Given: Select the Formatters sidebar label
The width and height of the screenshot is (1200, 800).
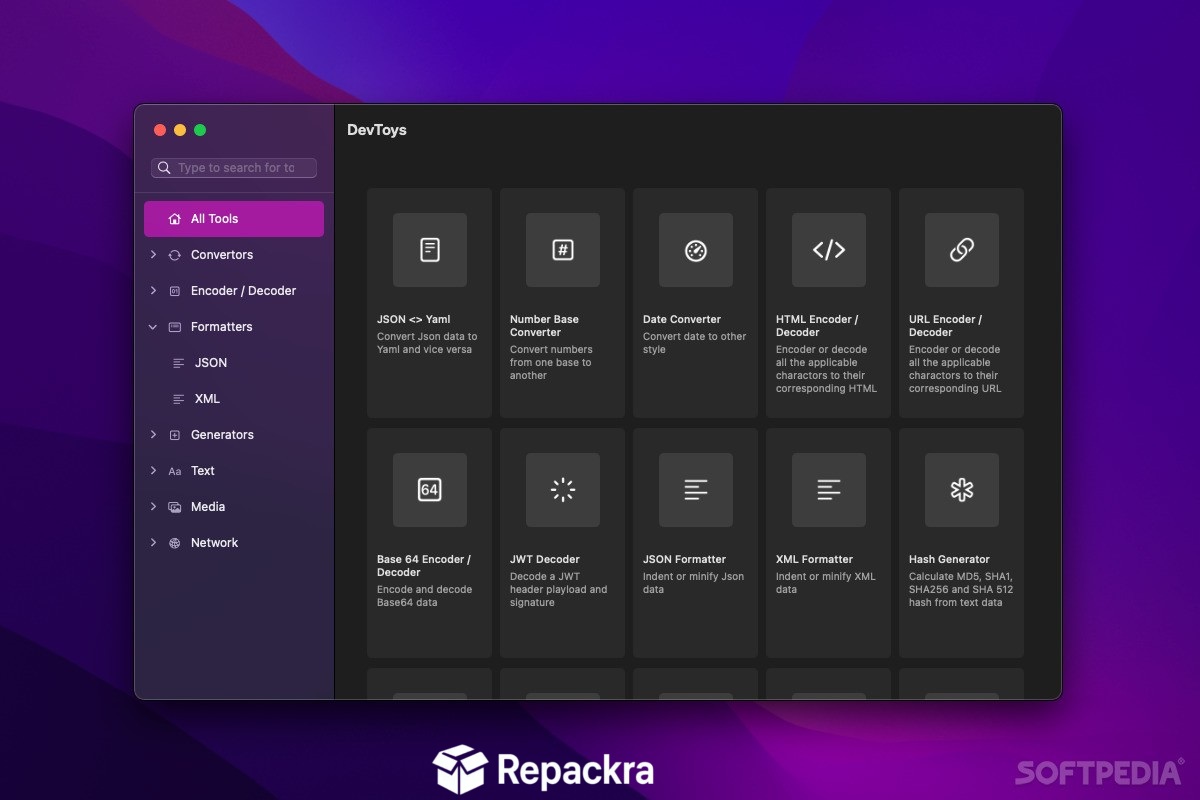Looking at the screenshot, I should pyautogui.click(x=222, y=327).
